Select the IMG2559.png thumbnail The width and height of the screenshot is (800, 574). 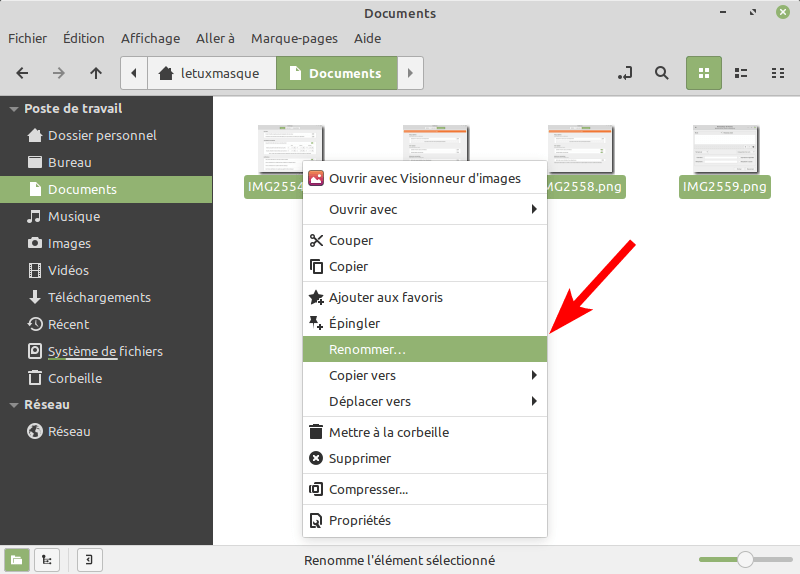pos(726,149)
